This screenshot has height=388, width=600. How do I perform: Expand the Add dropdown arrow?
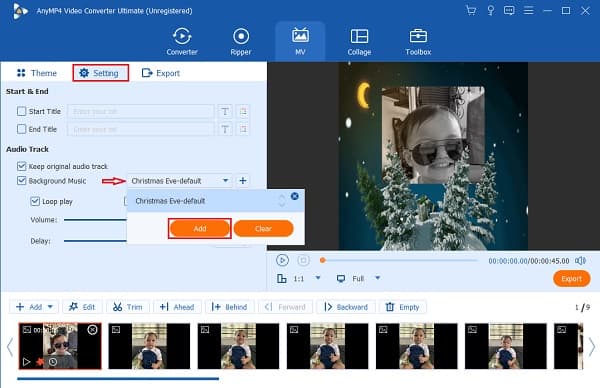pos(50,307)
